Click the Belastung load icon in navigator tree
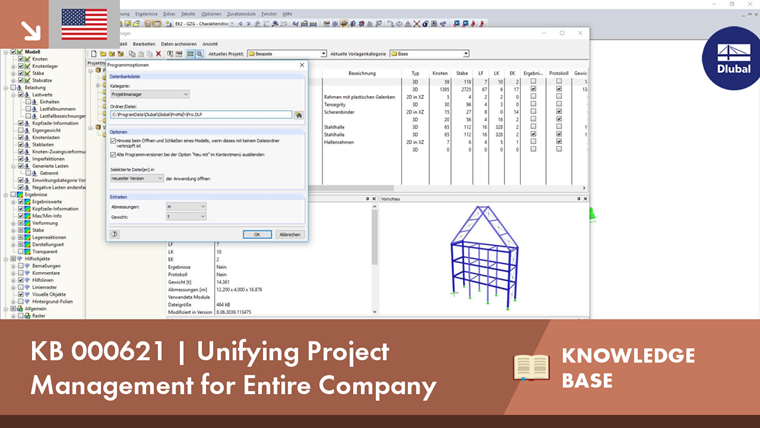Viewport: 760px width, 428px height. [x=20, y=88]
